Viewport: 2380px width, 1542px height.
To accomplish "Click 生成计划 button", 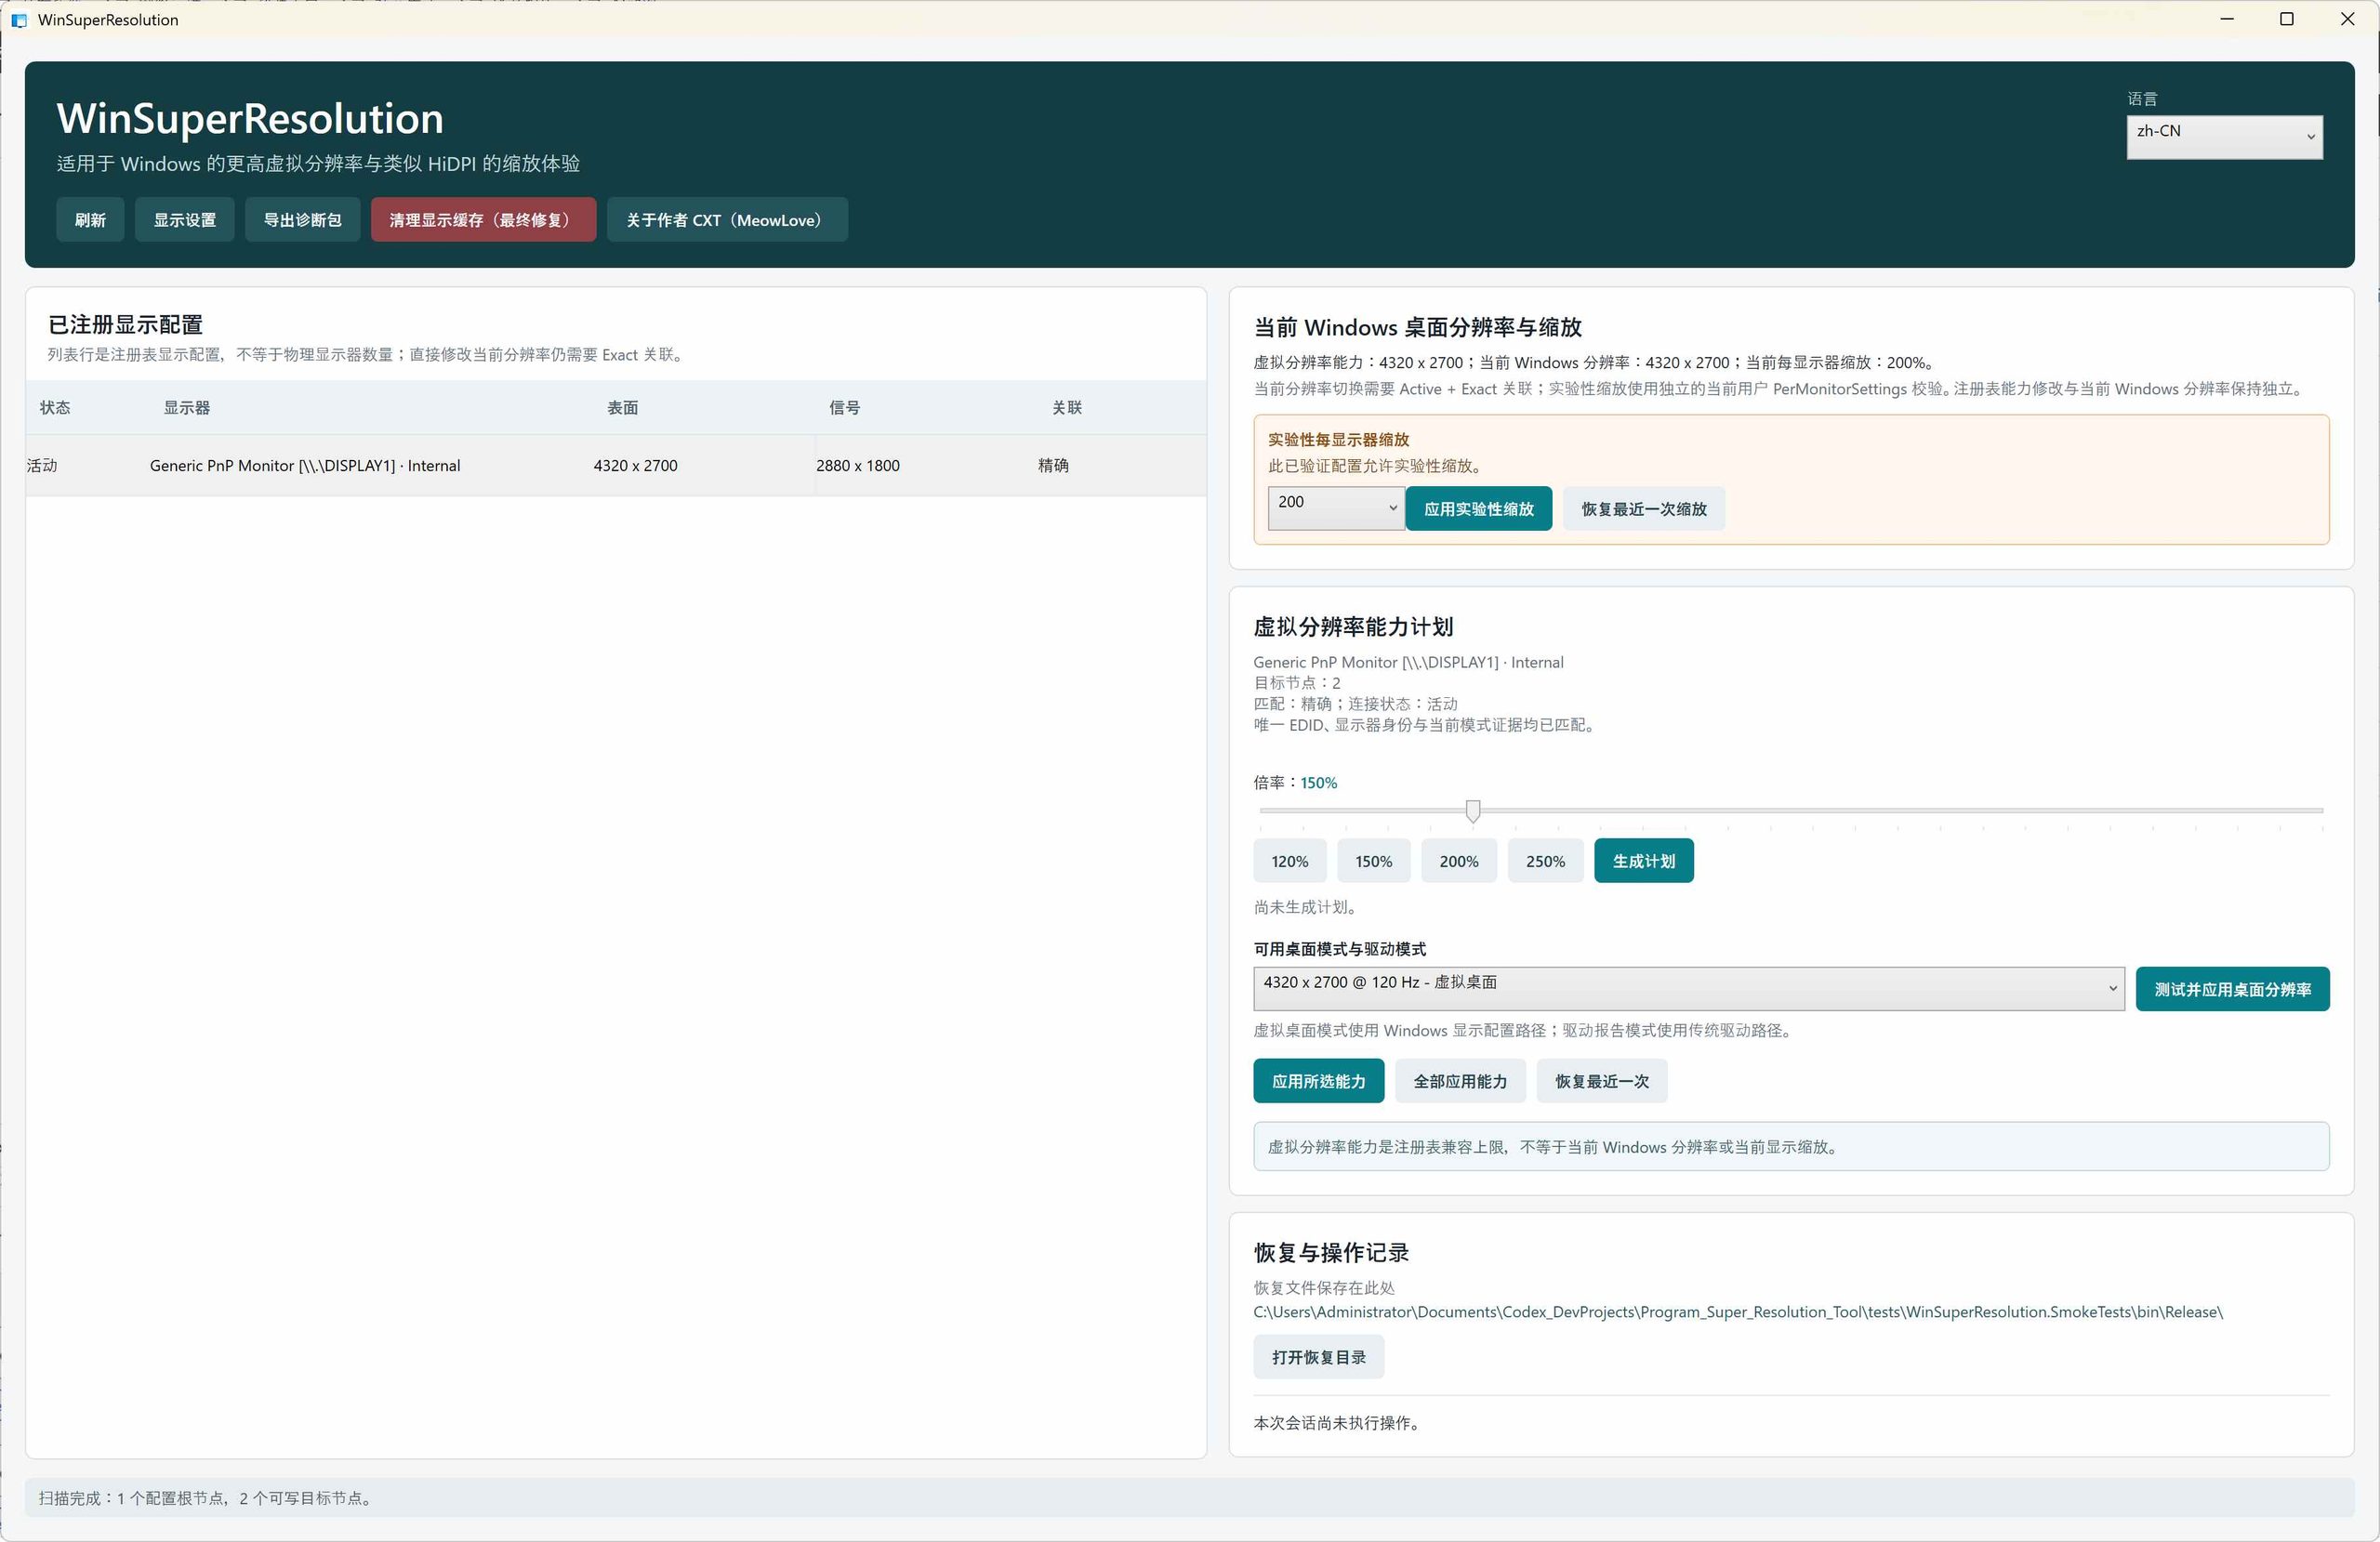I will coord(1644,861).
